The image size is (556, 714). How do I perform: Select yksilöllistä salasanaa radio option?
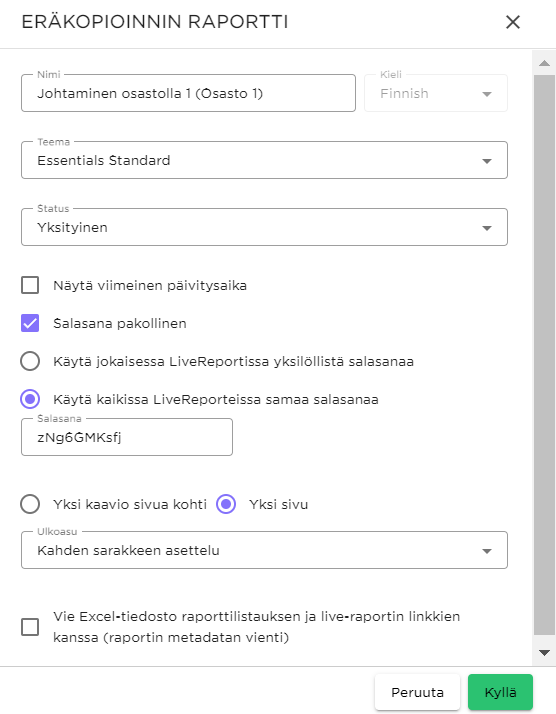click(x=30, y=362)
